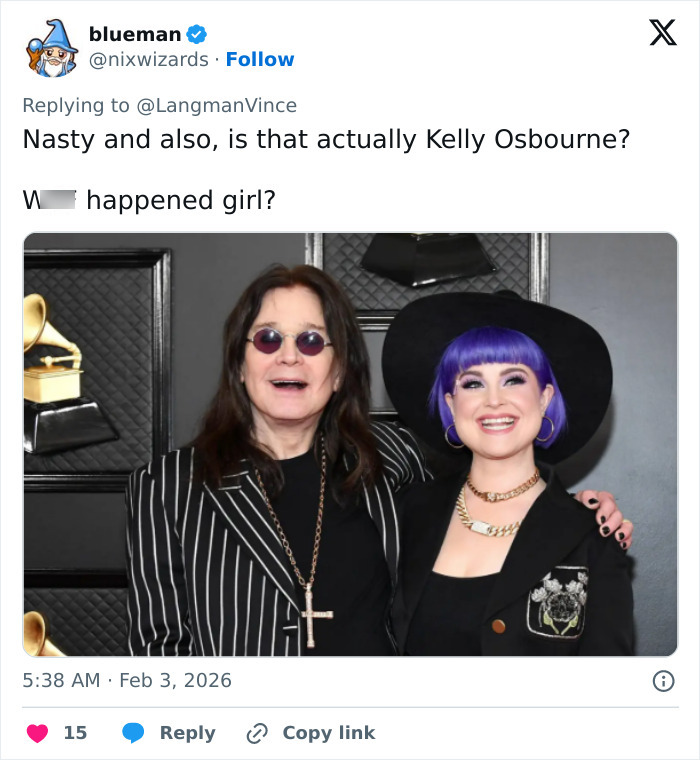Viewport: 700px width, 760px height.
Task: Click the blurred censored word block
Action: (x=58, y=200)
